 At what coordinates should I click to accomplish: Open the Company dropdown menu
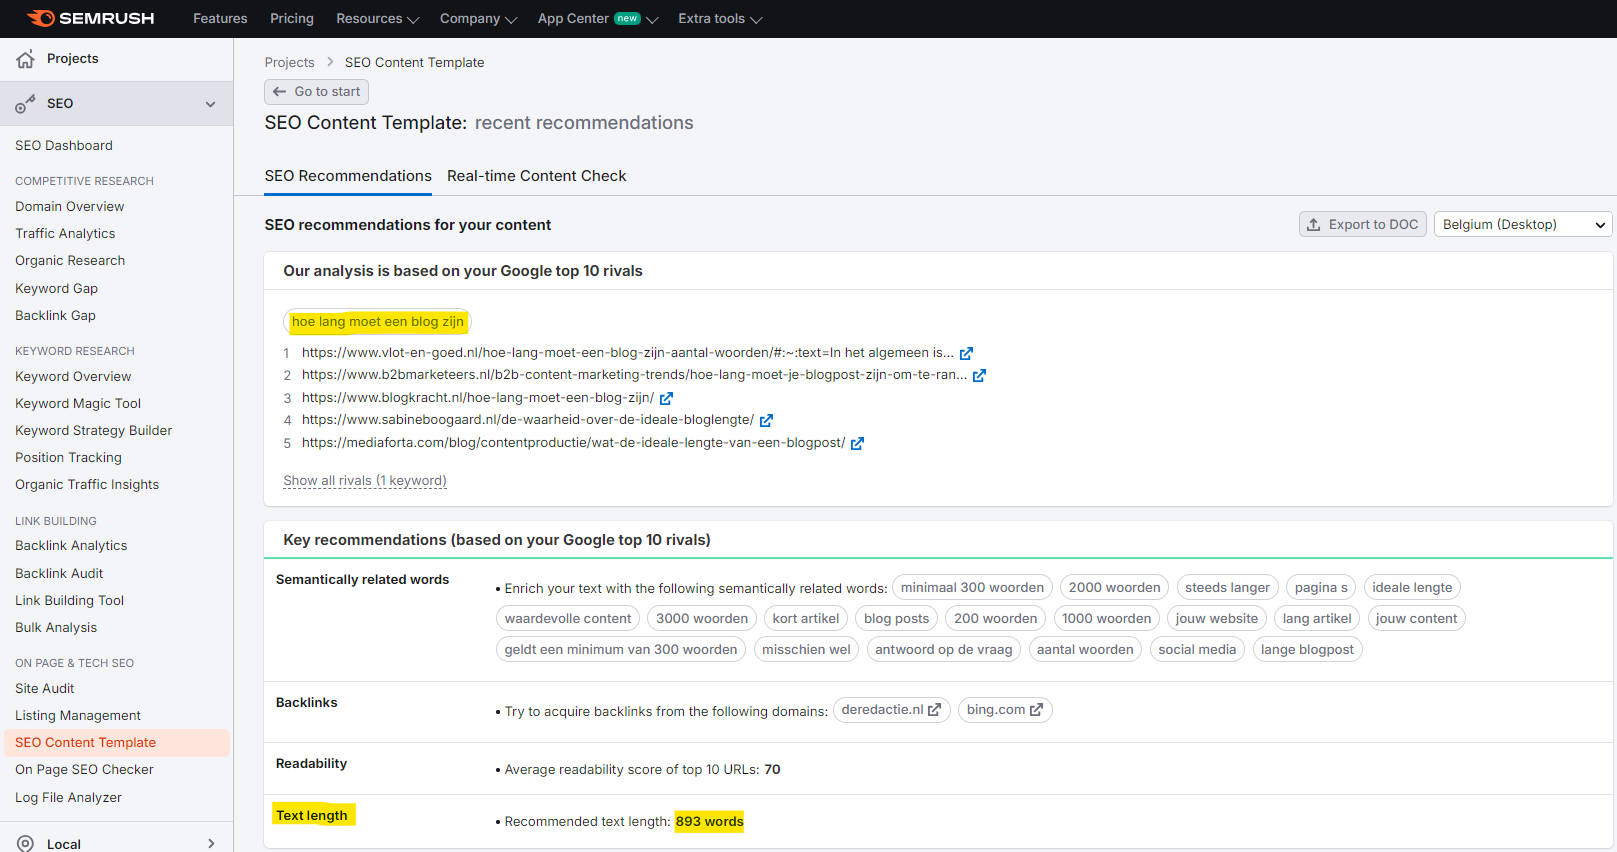(x=478, y=19)
